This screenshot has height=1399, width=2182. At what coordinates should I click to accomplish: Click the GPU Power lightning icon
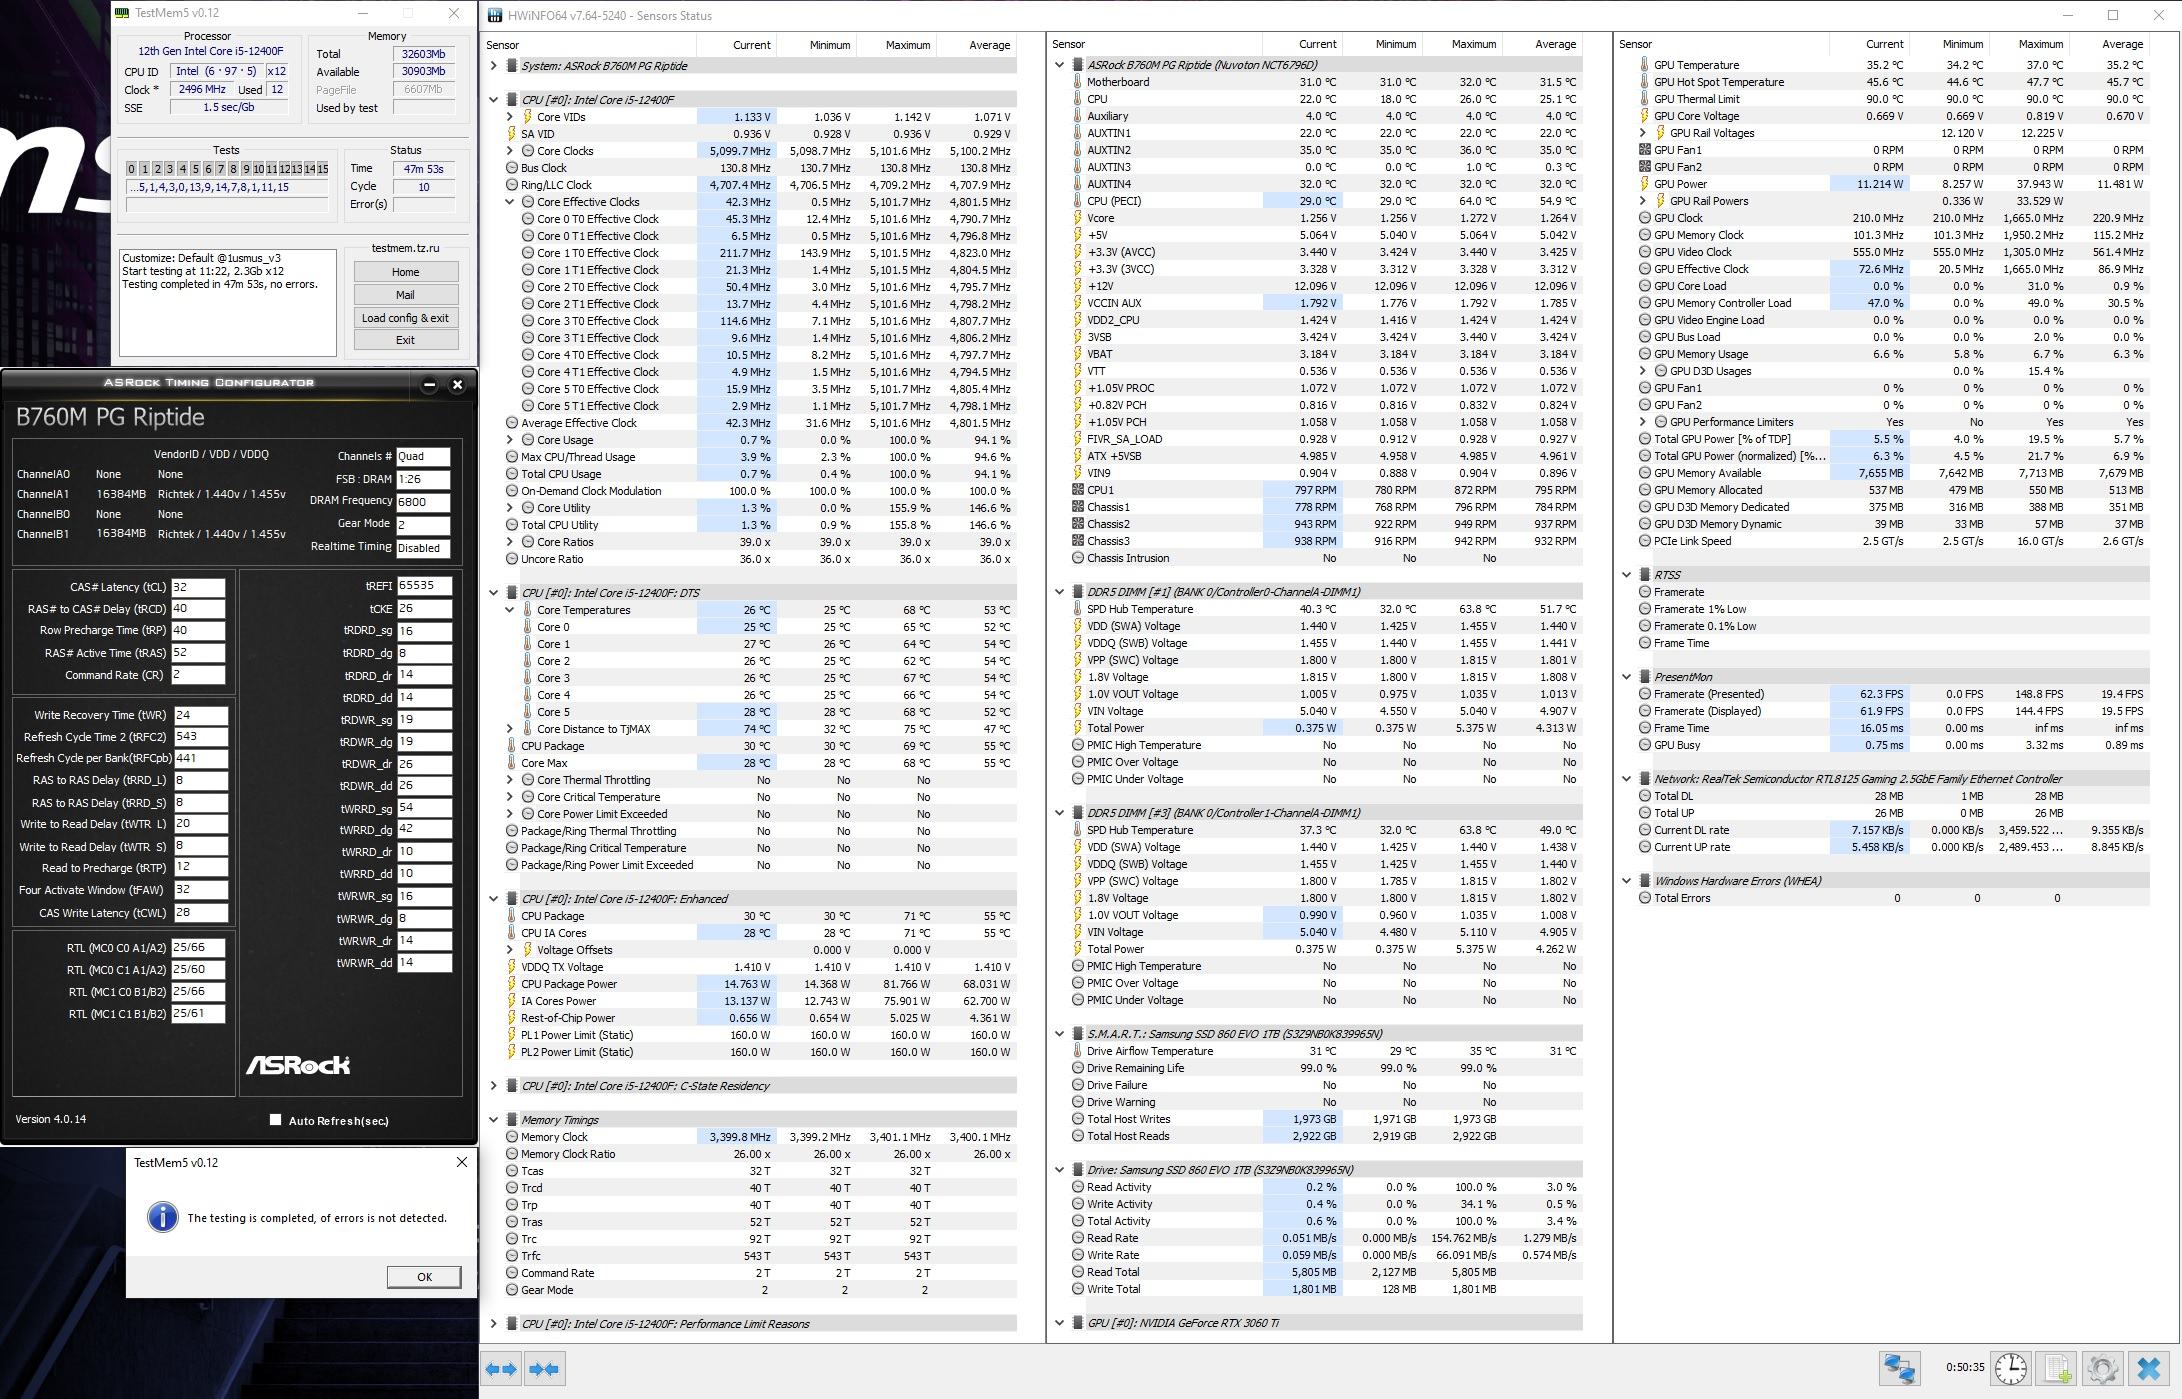pyautogui.click(x=1645, y=184)
